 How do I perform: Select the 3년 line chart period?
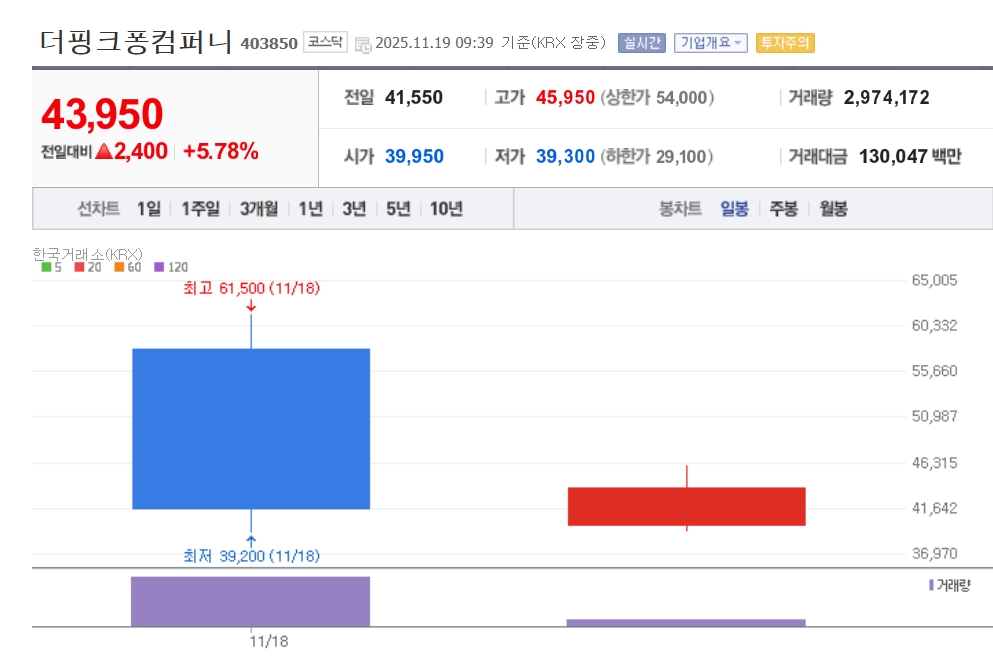(354, 208)
